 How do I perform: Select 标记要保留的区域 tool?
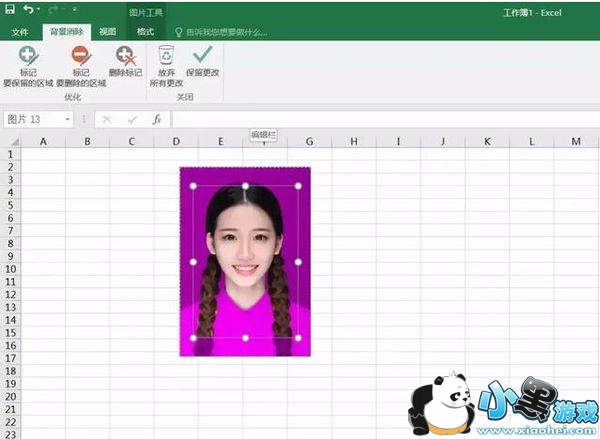point(28,66)
